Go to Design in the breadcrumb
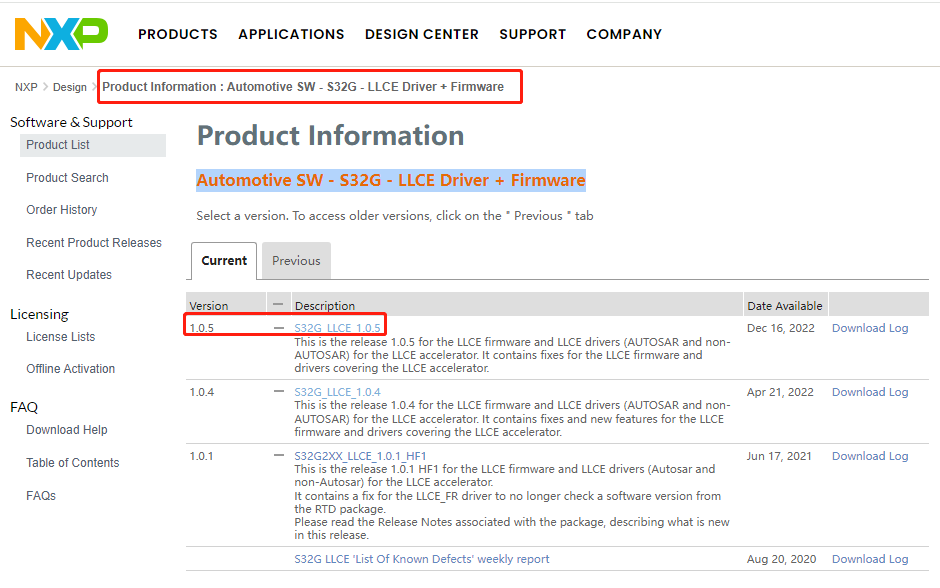This screenshot has width=940, height=588. (x=70, y=87)
